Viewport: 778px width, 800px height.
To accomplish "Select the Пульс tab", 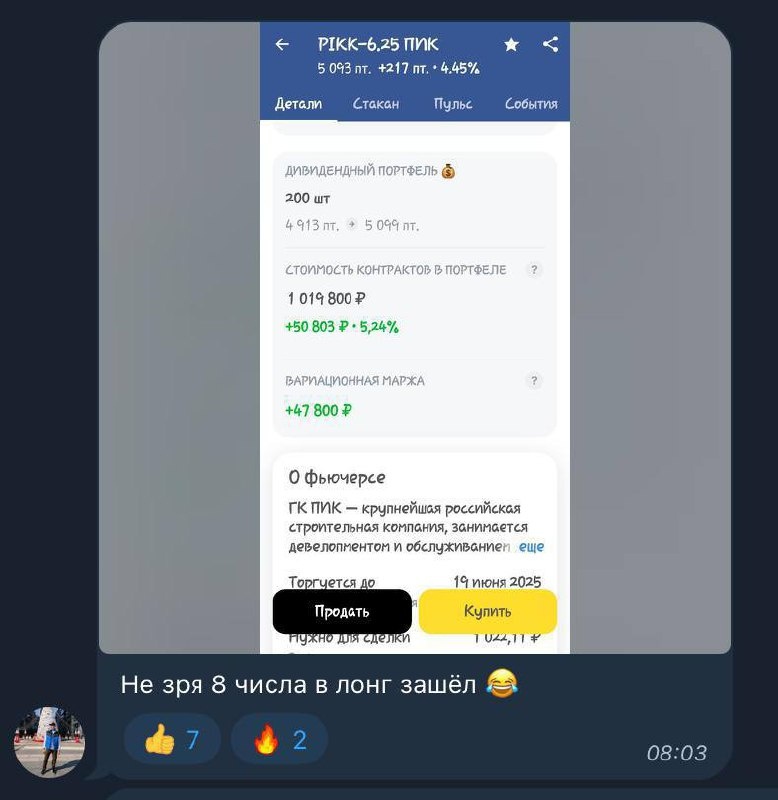I will pyautogui.click(x=453, y=104).
